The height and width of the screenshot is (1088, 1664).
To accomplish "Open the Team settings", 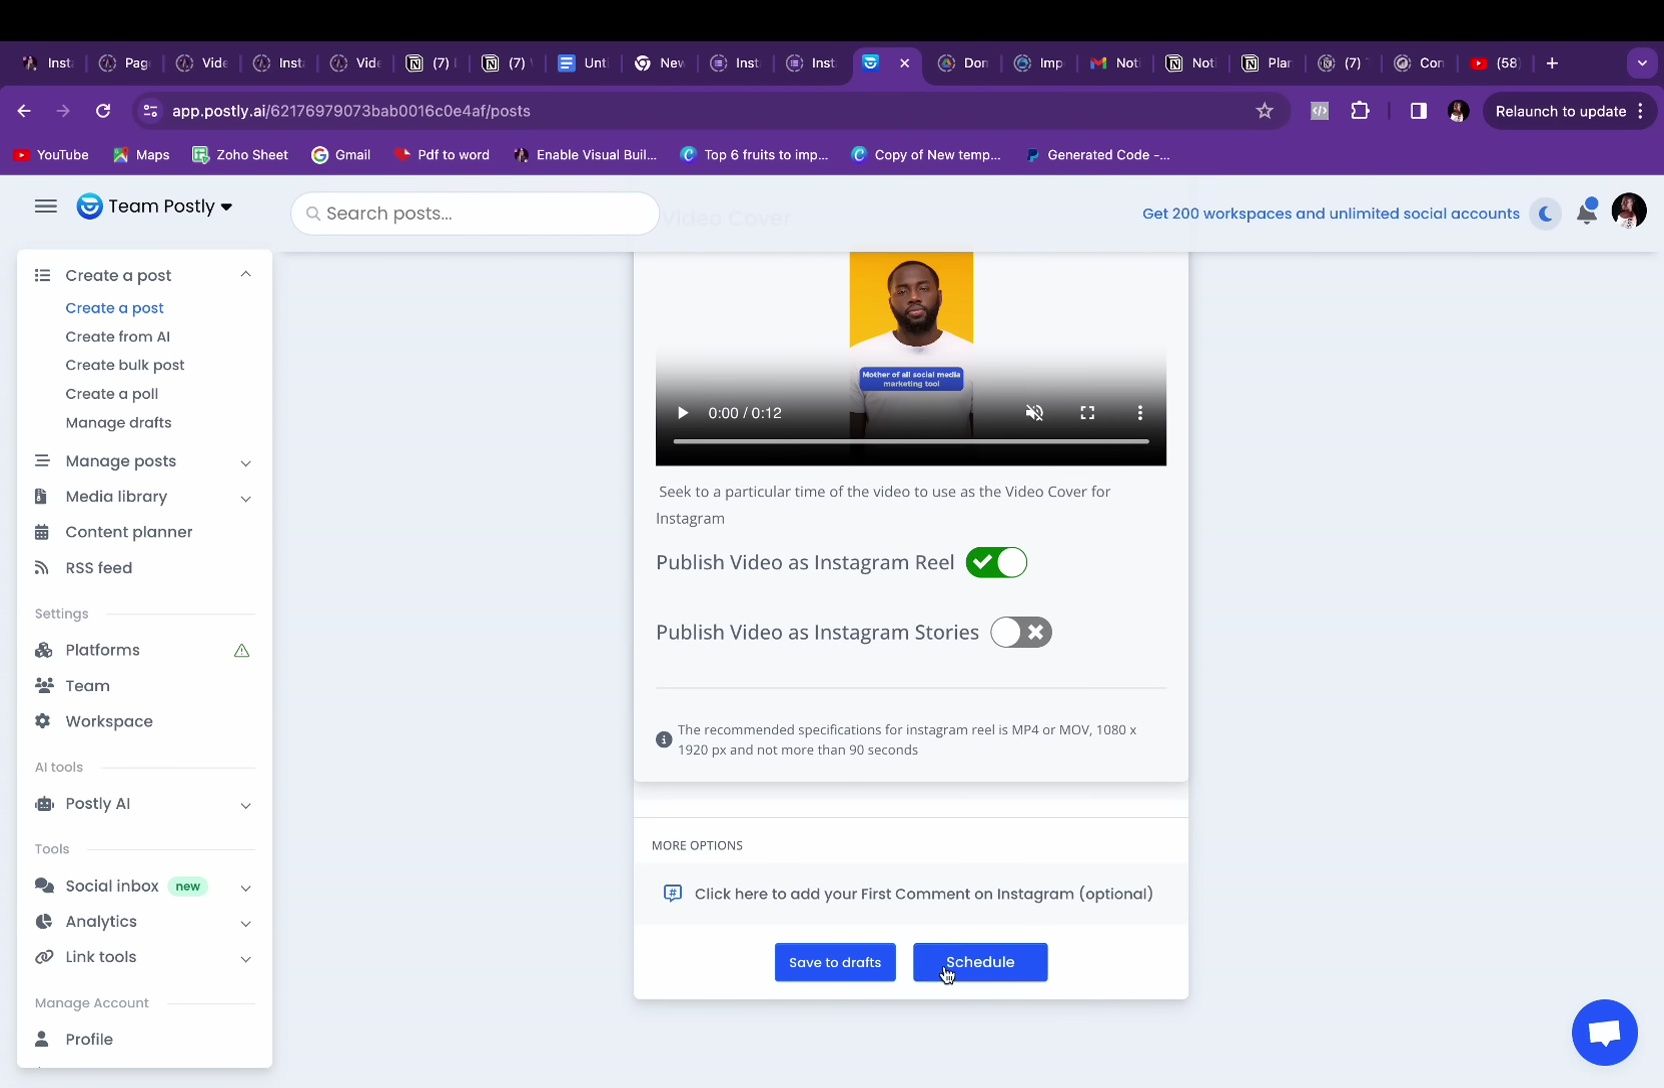I will point(87,686).
